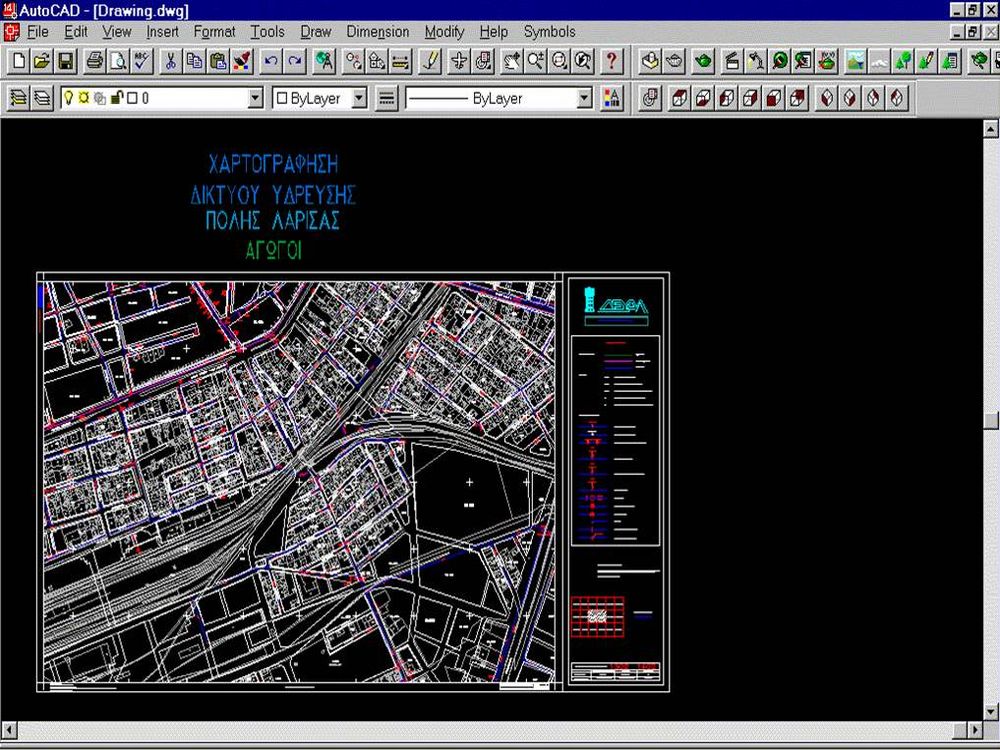Open the Edit menu
This screenshot has height=750, width=1000.
(76, 31)
